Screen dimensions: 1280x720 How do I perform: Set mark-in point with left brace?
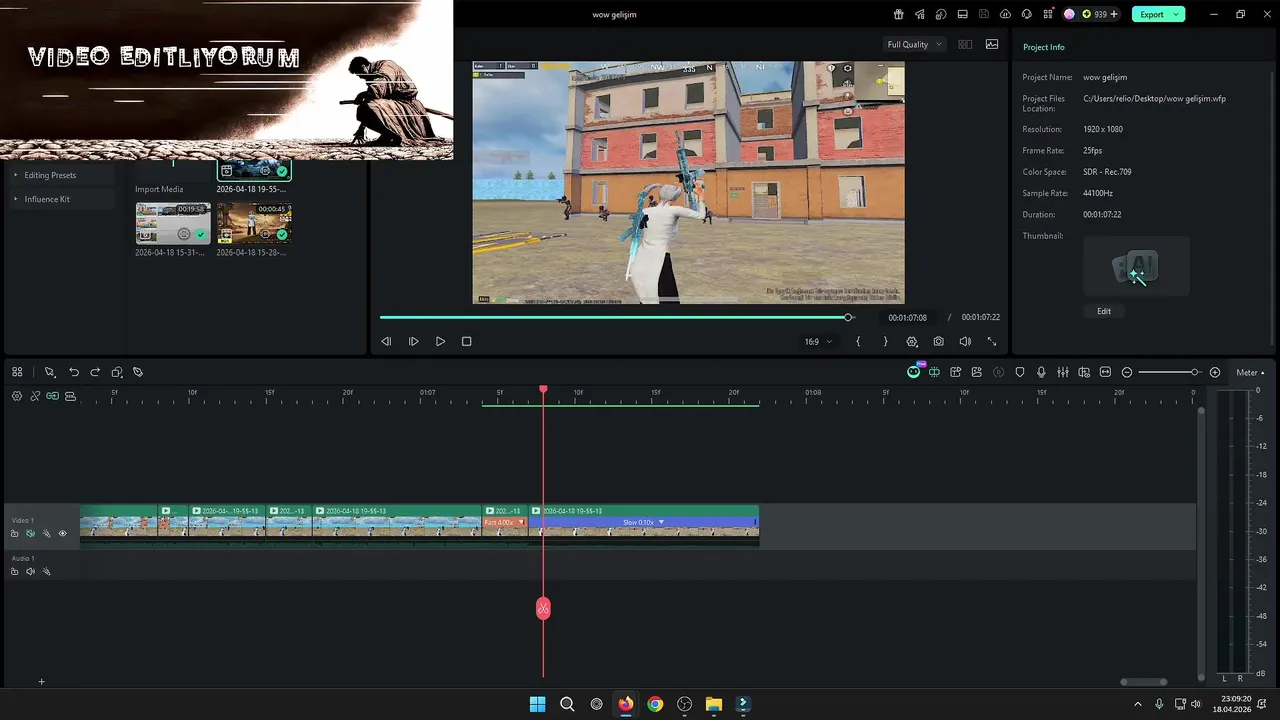click(x=858, y=341)
